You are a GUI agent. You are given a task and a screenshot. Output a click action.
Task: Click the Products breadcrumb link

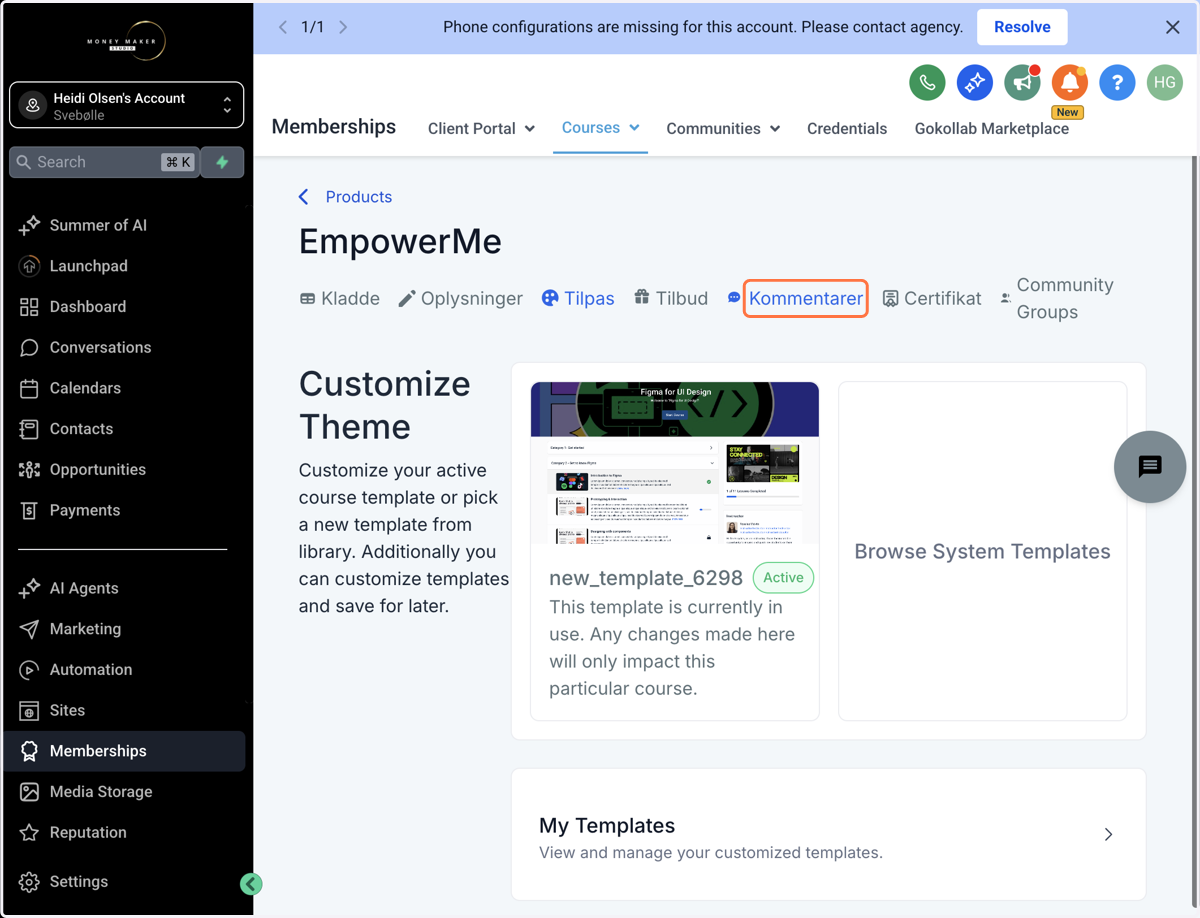point(359,197)
